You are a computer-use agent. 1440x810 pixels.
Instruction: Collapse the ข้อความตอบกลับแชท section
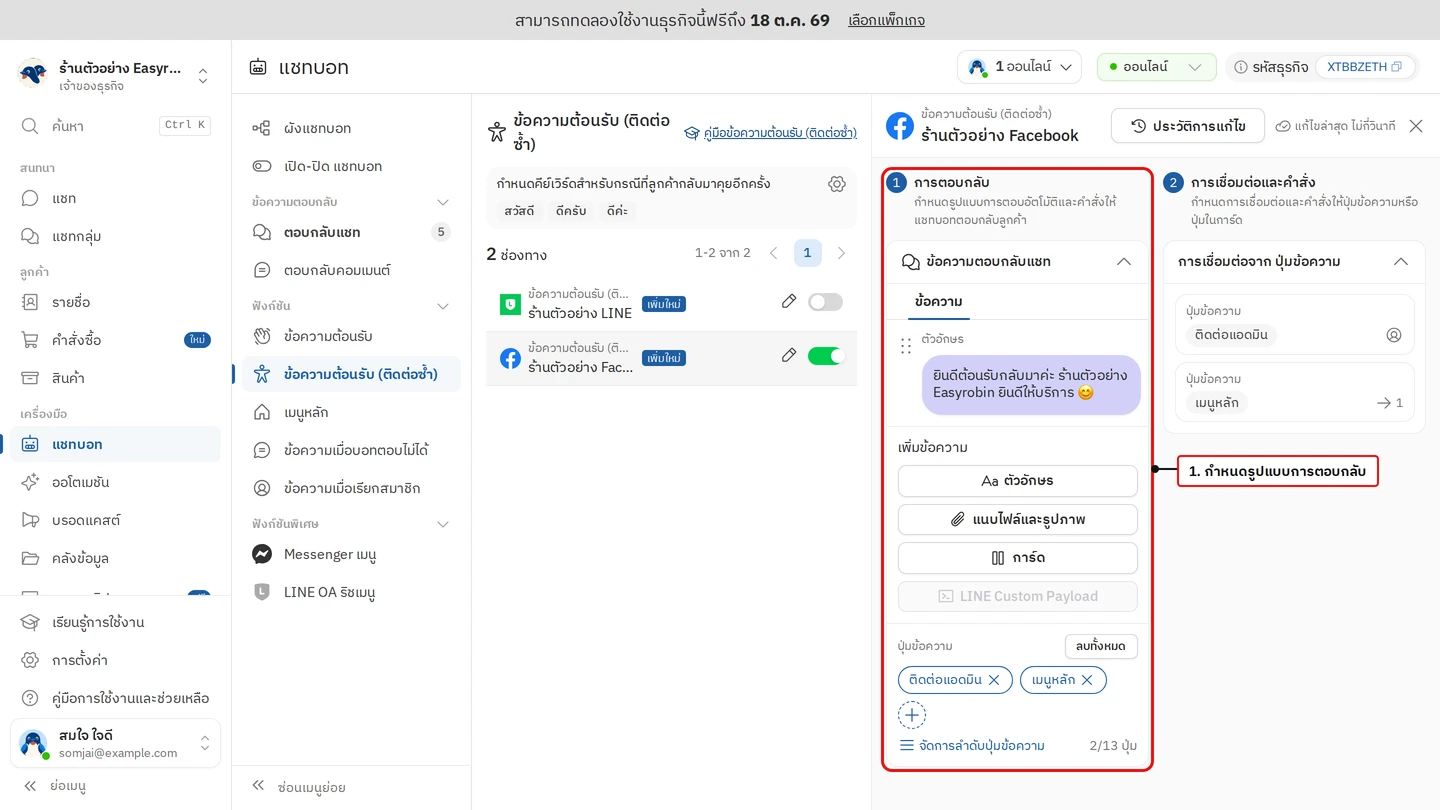1124,262
